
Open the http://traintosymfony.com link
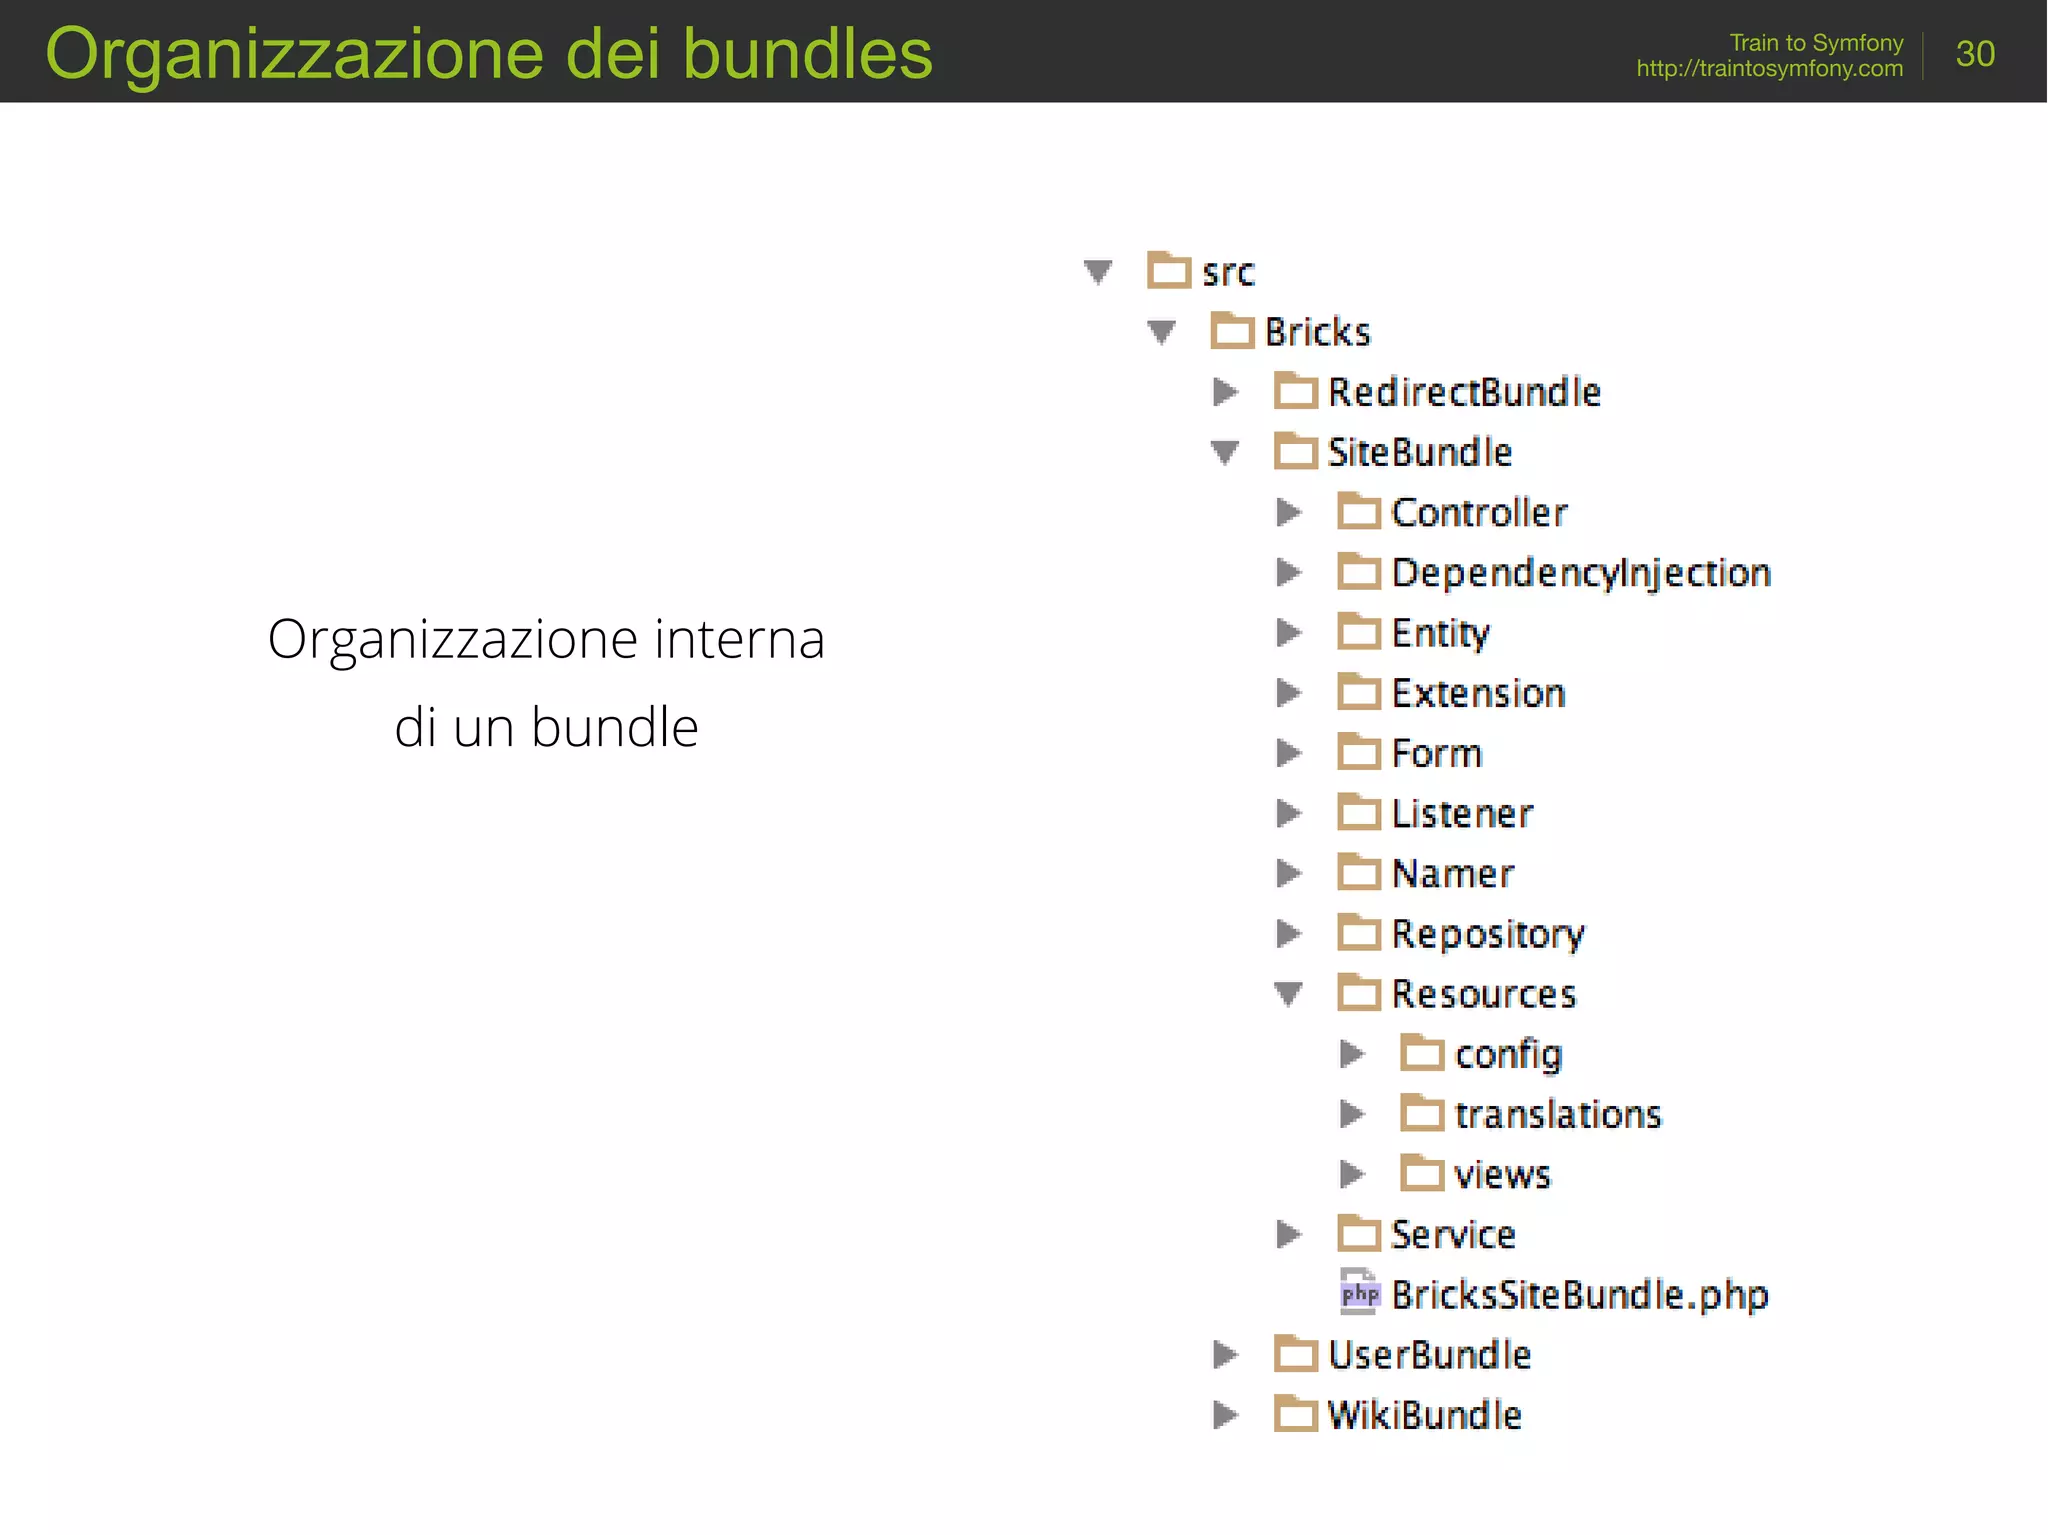pos(1770,68)
